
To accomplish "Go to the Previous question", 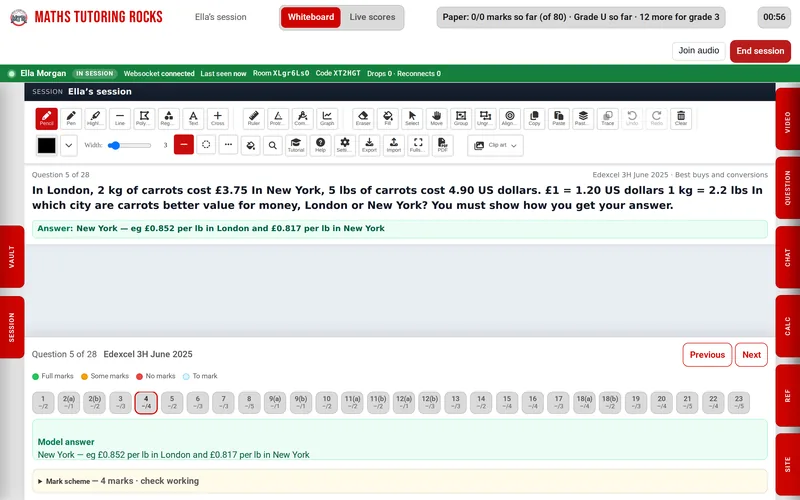I will pos(707,355).
